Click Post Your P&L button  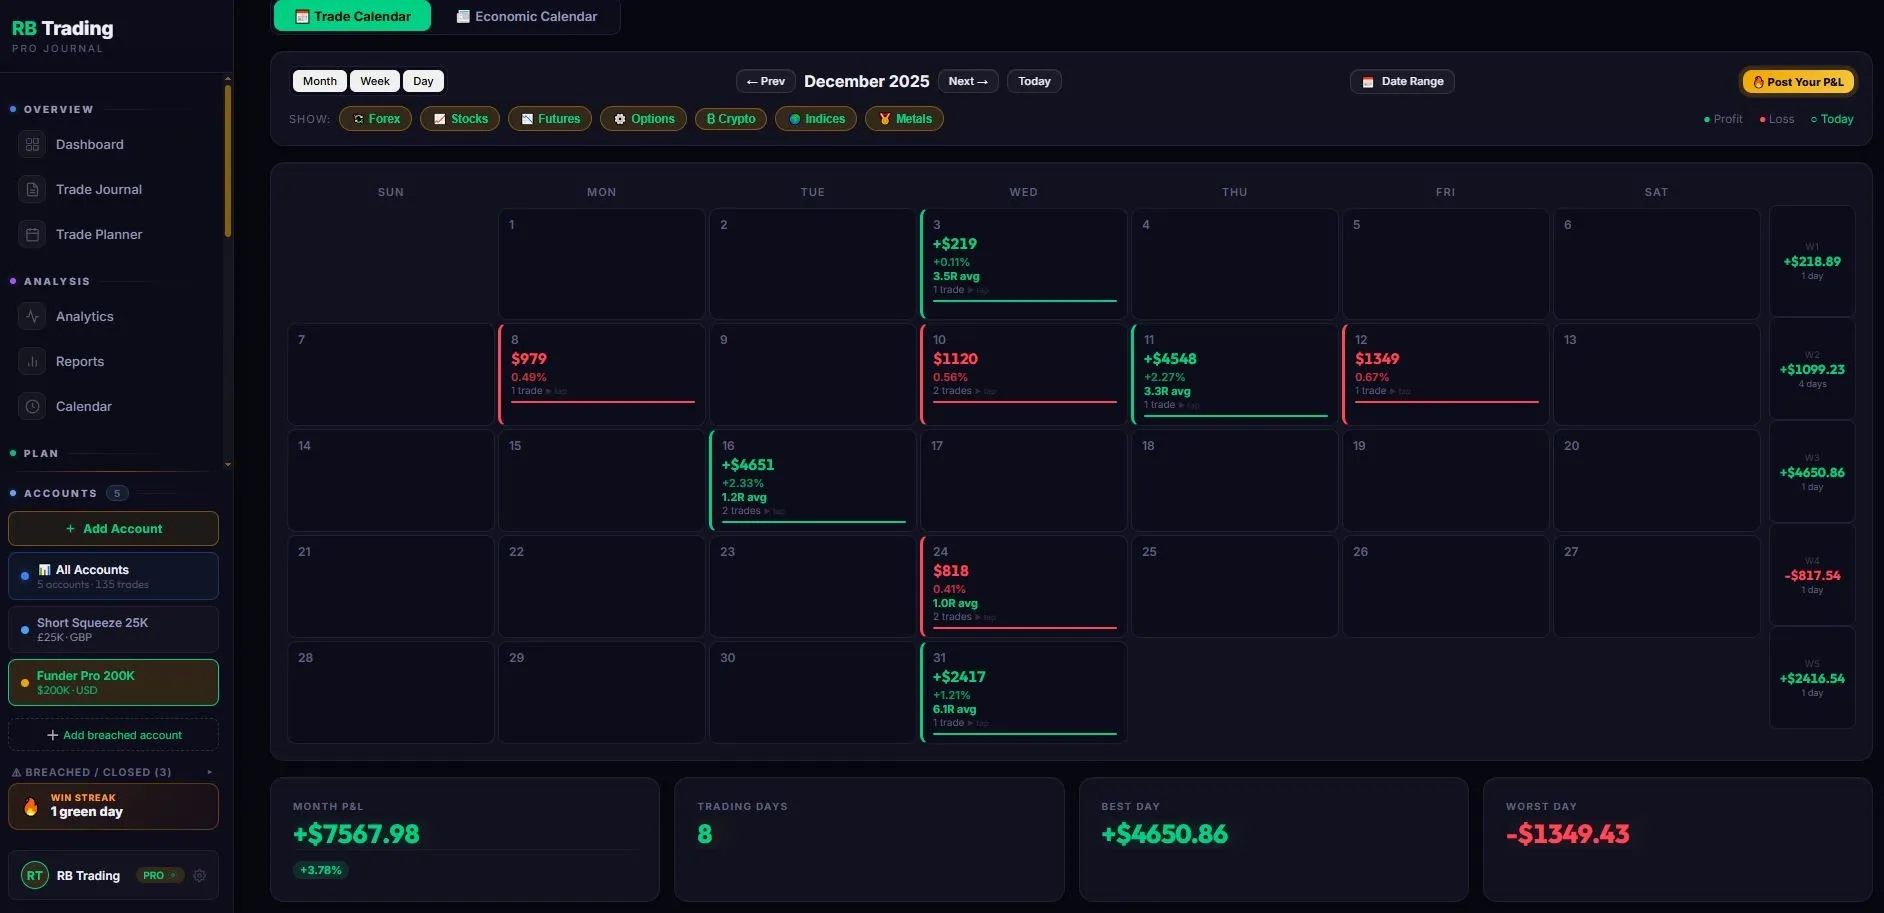1798,82
